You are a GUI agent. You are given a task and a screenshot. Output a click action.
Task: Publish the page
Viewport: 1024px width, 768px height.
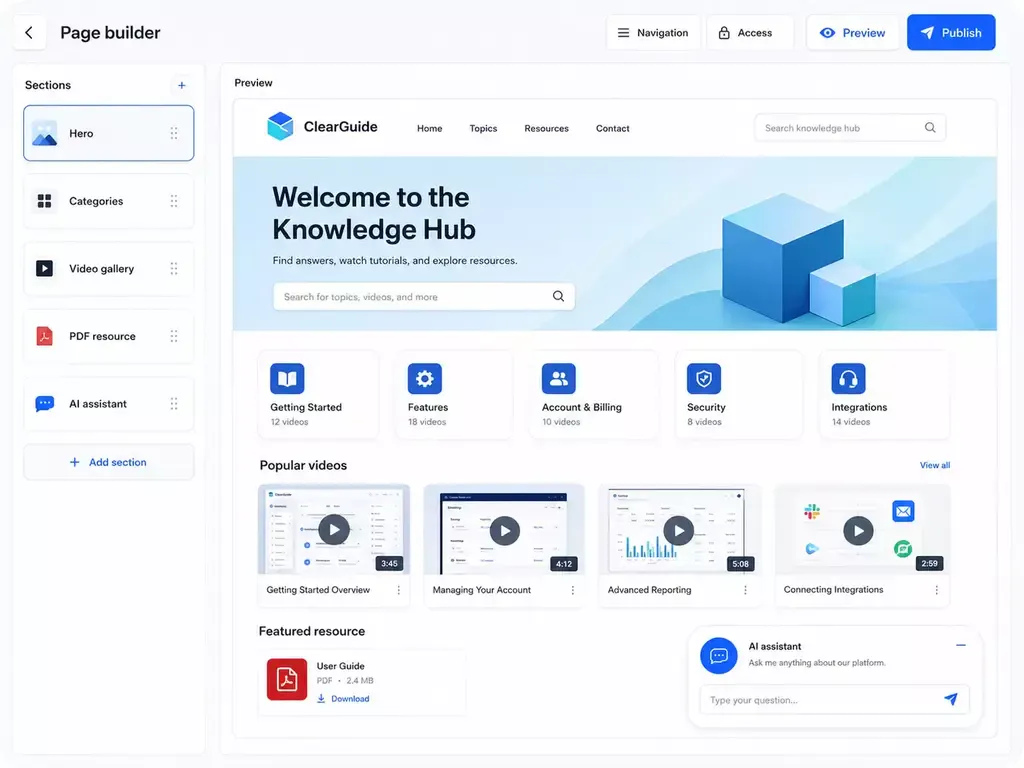tap(951, 33)
